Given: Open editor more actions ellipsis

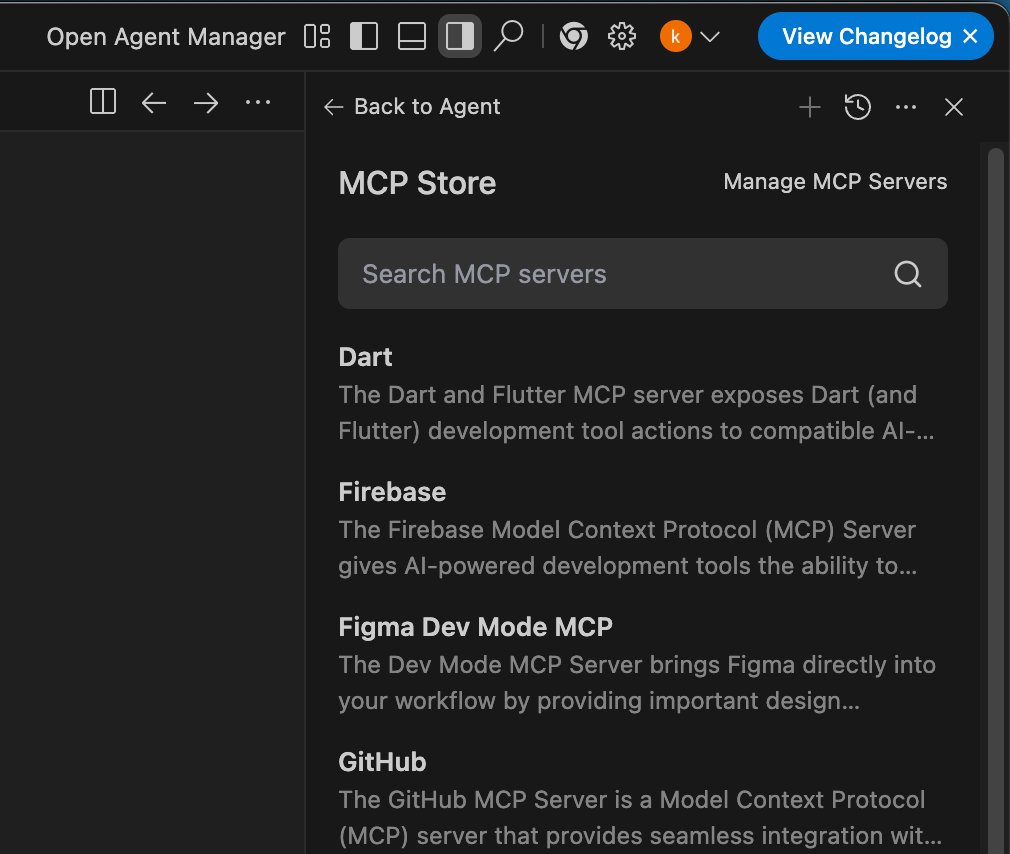Looking at the screenshot, I should click(x=258, y=102).
